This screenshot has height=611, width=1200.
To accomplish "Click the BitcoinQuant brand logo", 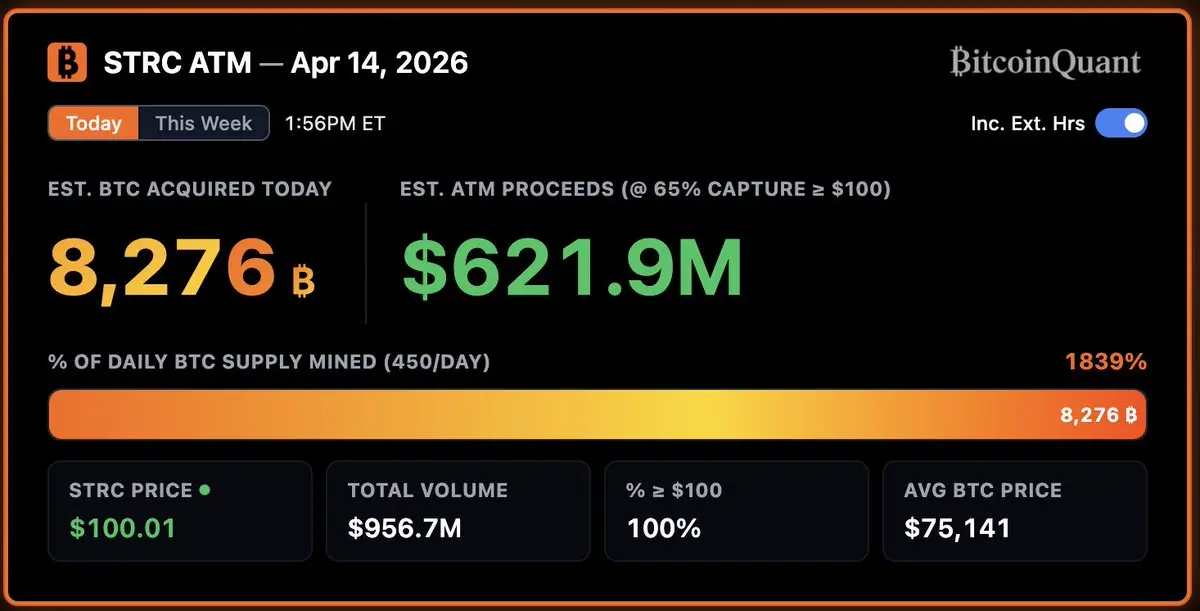I will 1045,63.
